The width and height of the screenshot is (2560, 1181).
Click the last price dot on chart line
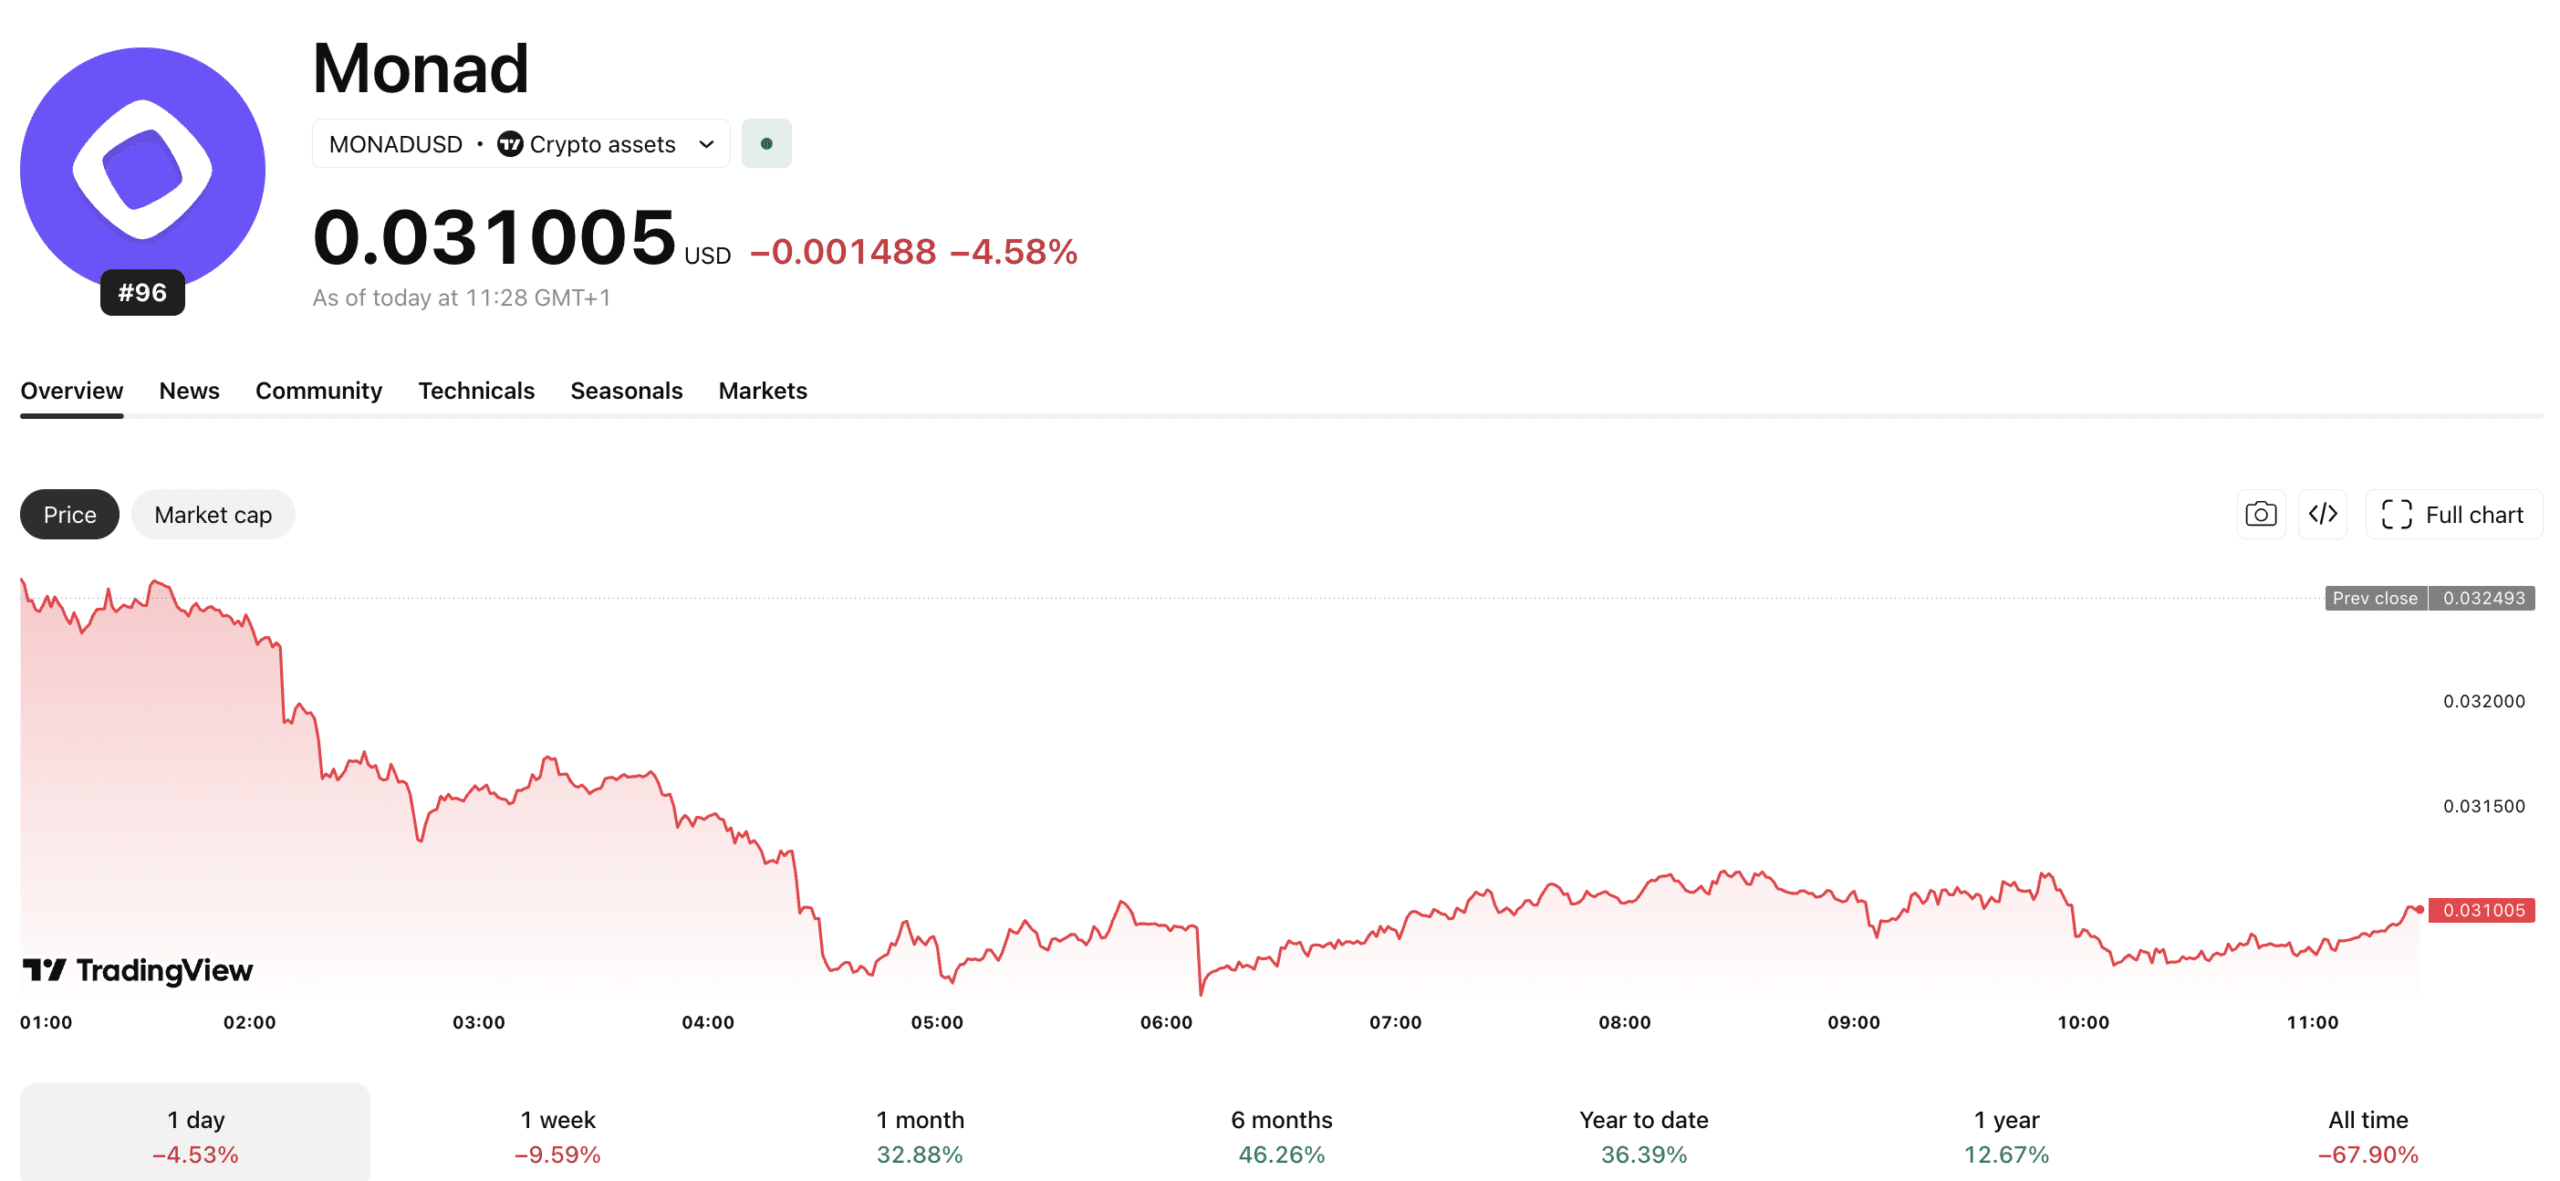point(2420,910)
